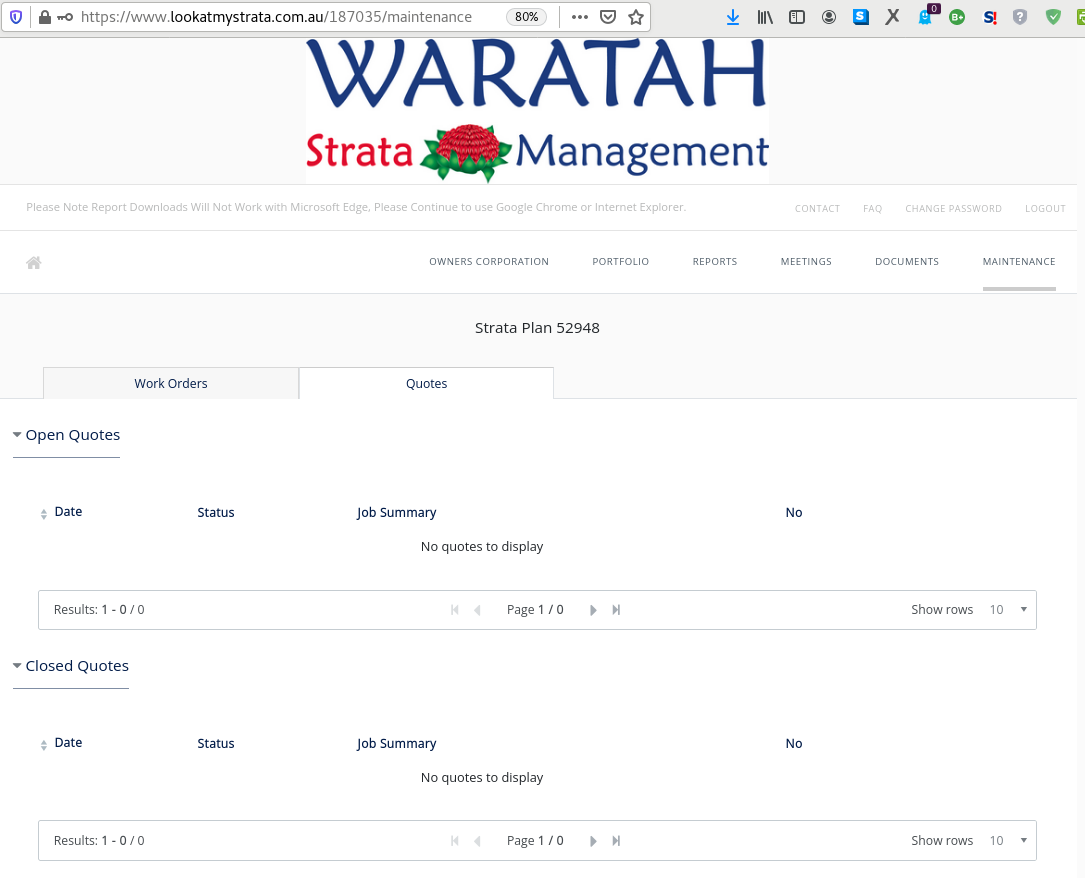Image resolution: width=1085 pixels, height=878 pixels.
Task: Click the green B+ extension icon
Action: (957, 17)
